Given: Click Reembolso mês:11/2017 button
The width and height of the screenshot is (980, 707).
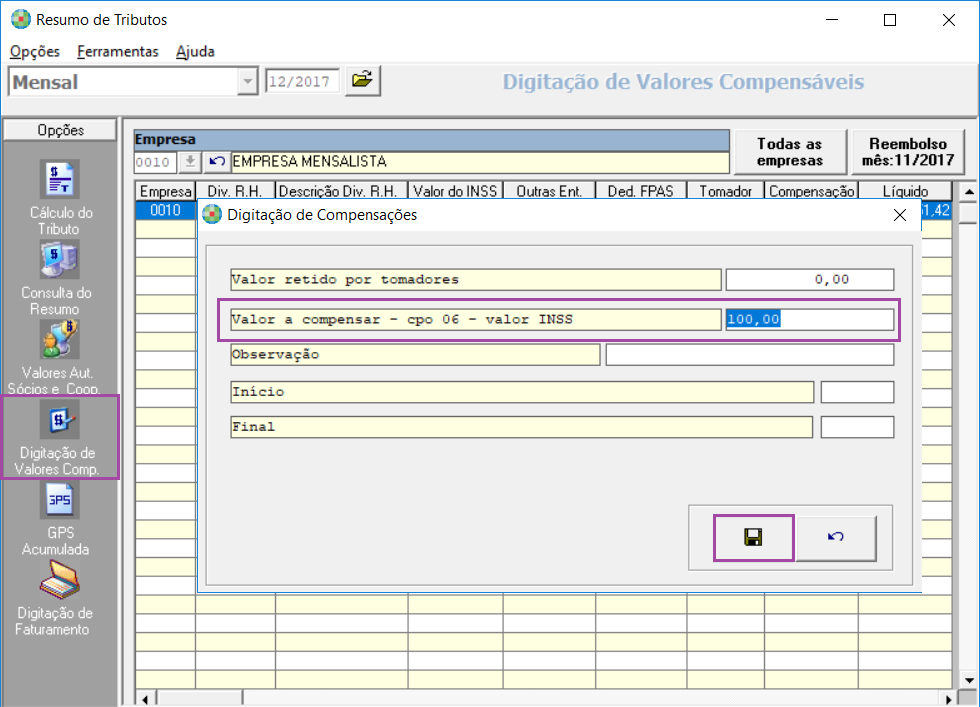Looking at the screenshot, I should [908, 152].
